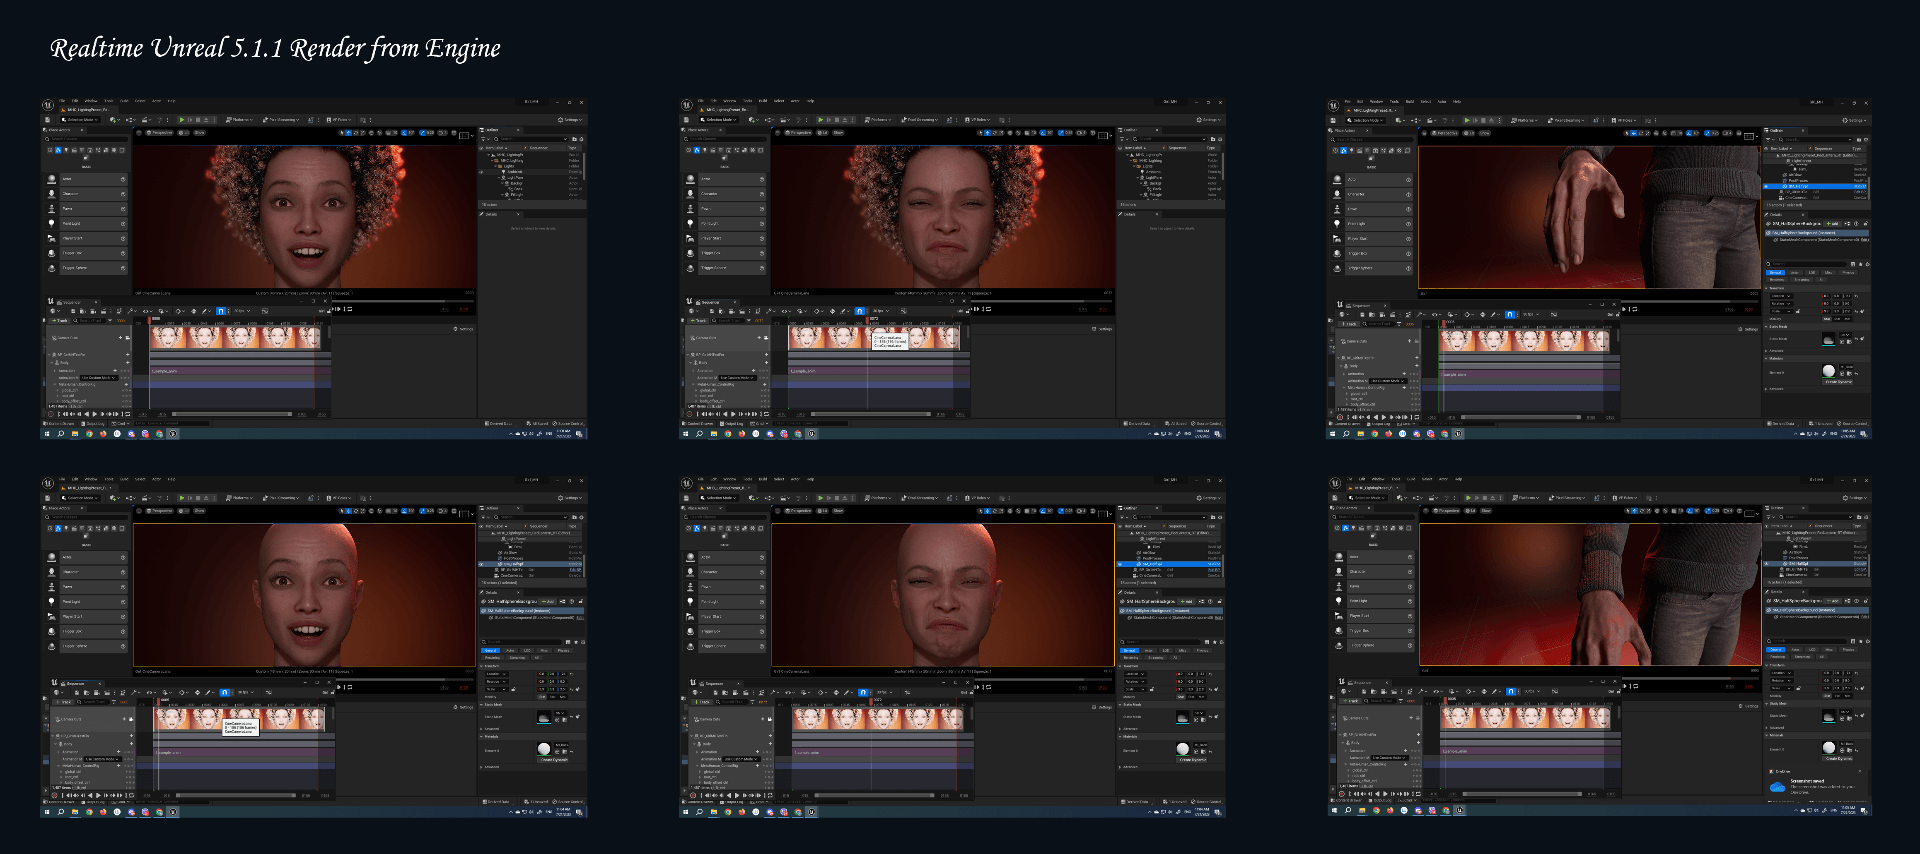Select Point Light actor in curly-hair smiling window

pos(86,224)
